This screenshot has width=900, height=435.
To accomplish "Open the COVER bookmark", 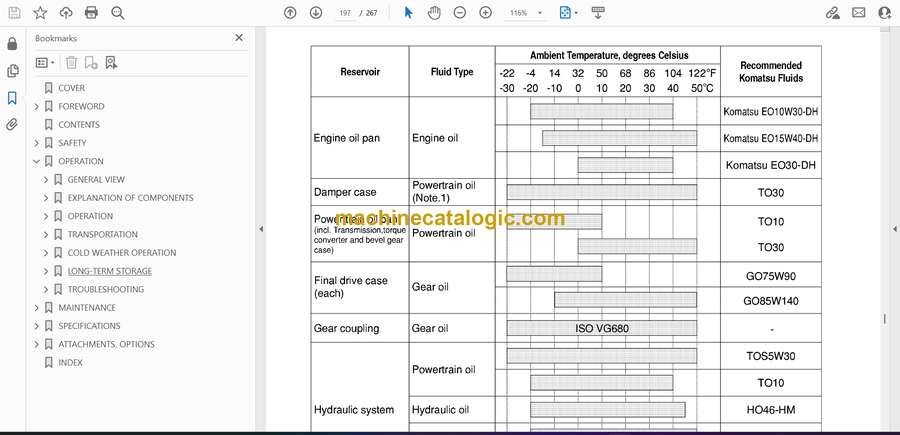I will click(x=71, y=88).
